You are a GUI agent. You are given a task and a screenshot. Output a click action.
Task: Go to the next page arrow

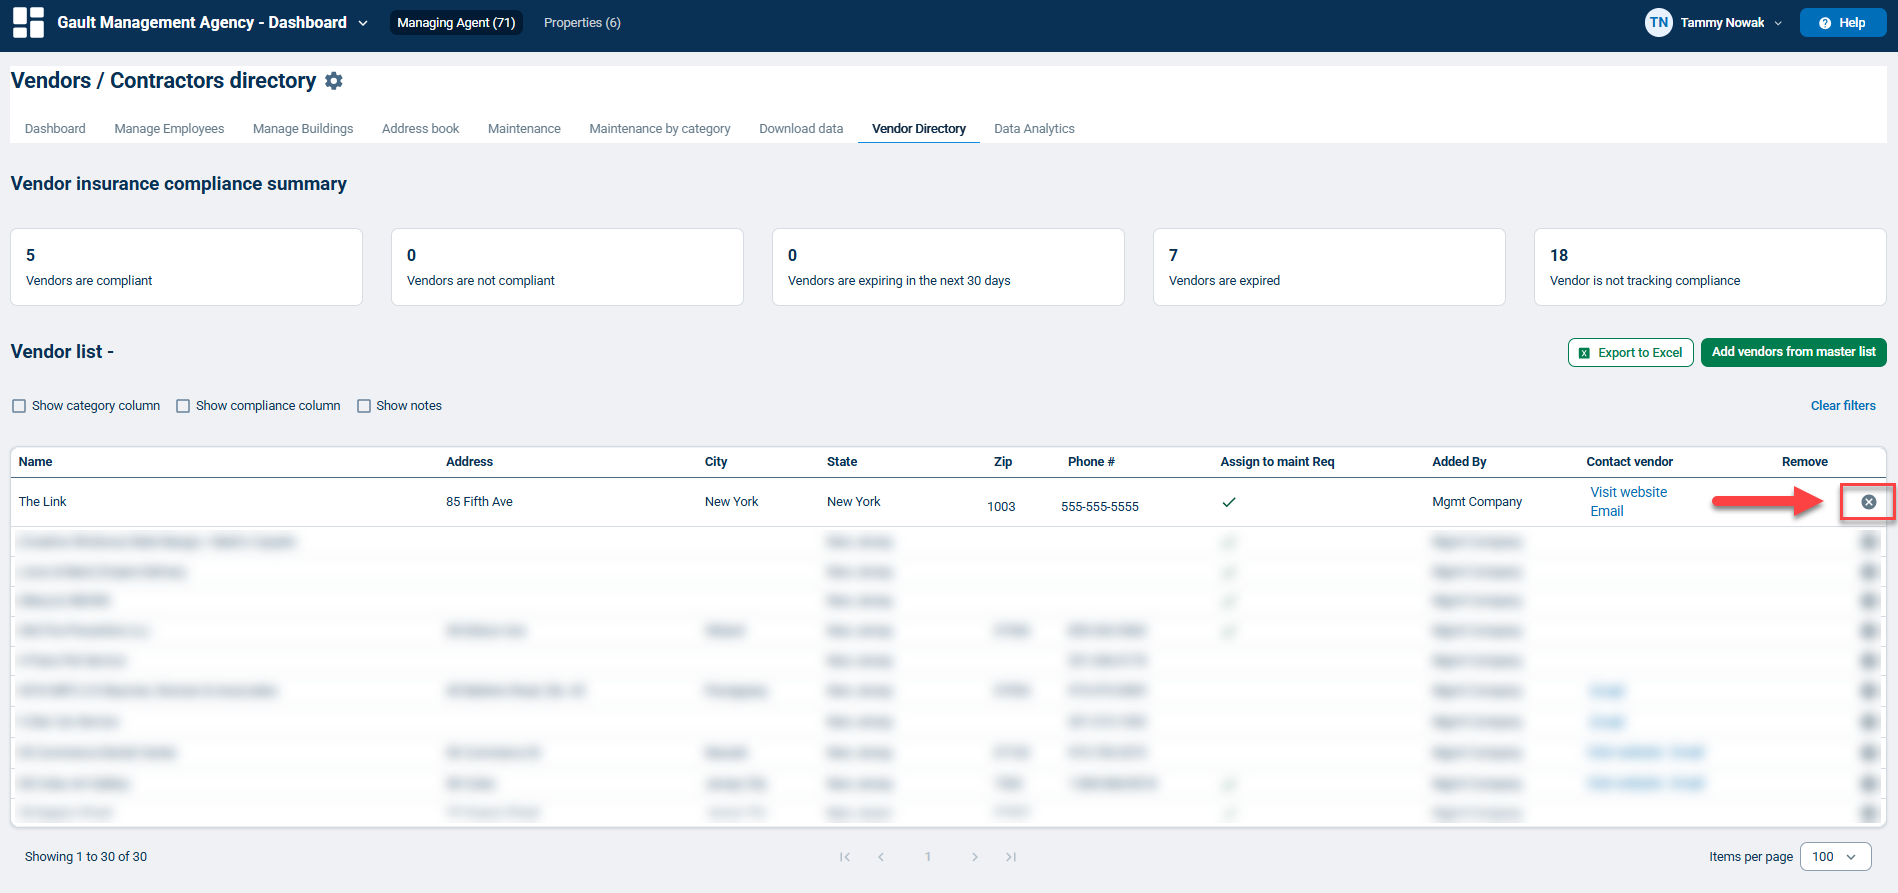pos(975,857)
